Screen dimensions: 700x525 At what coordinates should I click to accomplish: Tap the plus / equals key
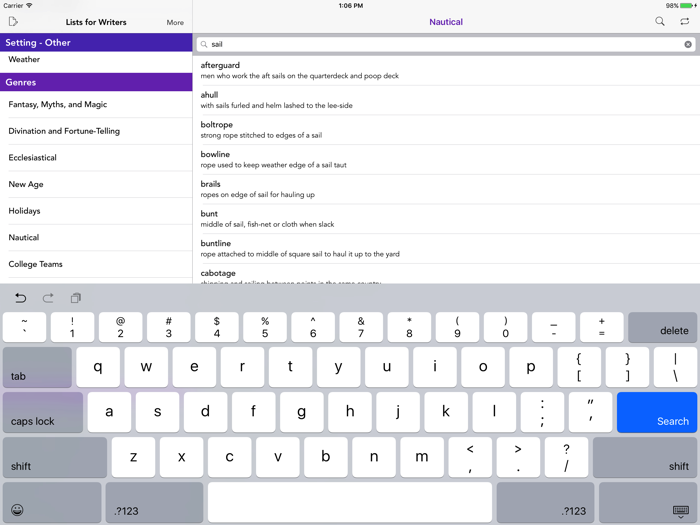[x=602, y=327]
